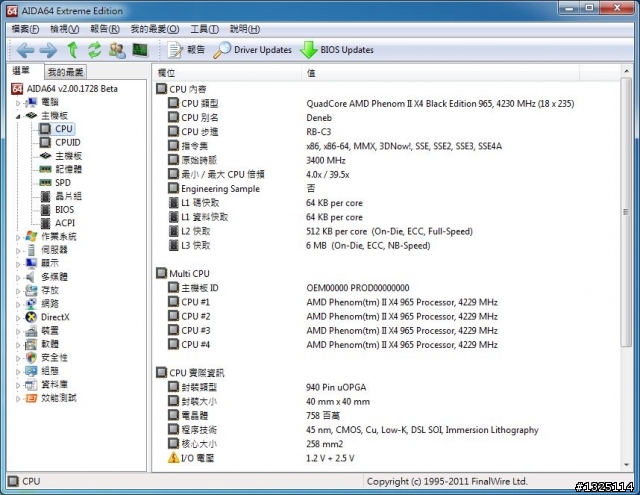640x495 pixels.
Task: Select the 940 Pin uOPGA value
Action: pos(336,387)
